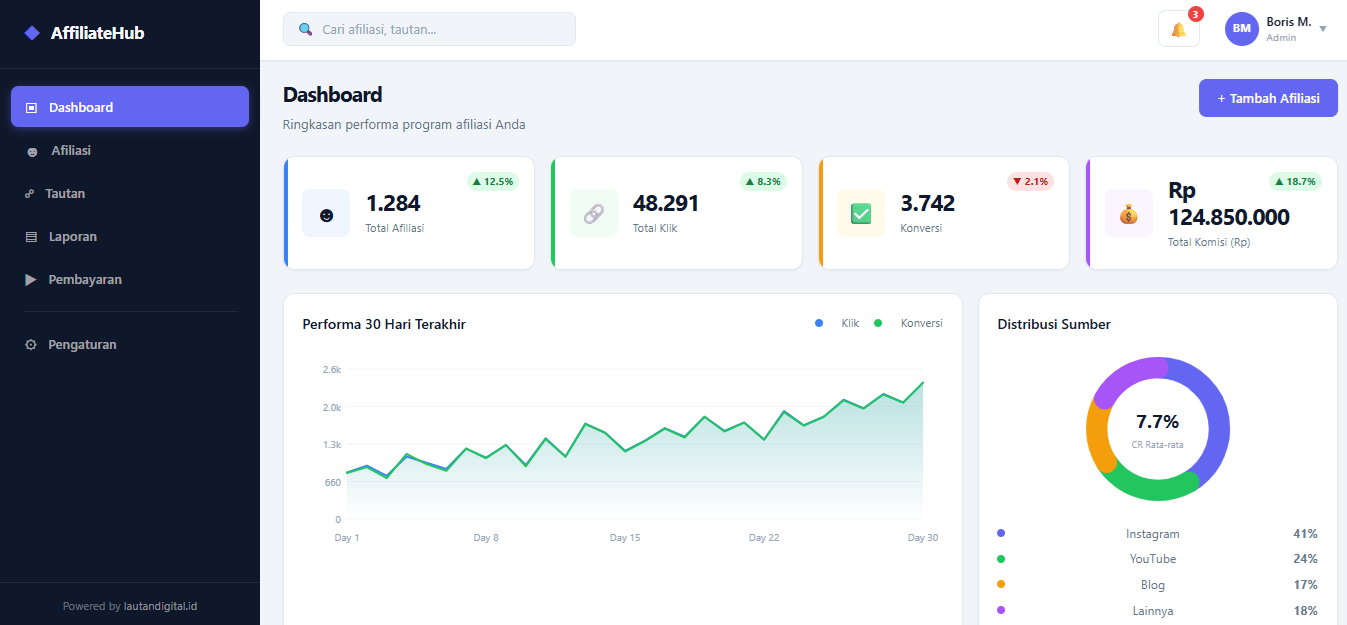Click the Day 30 axis label

pos(923,538)
